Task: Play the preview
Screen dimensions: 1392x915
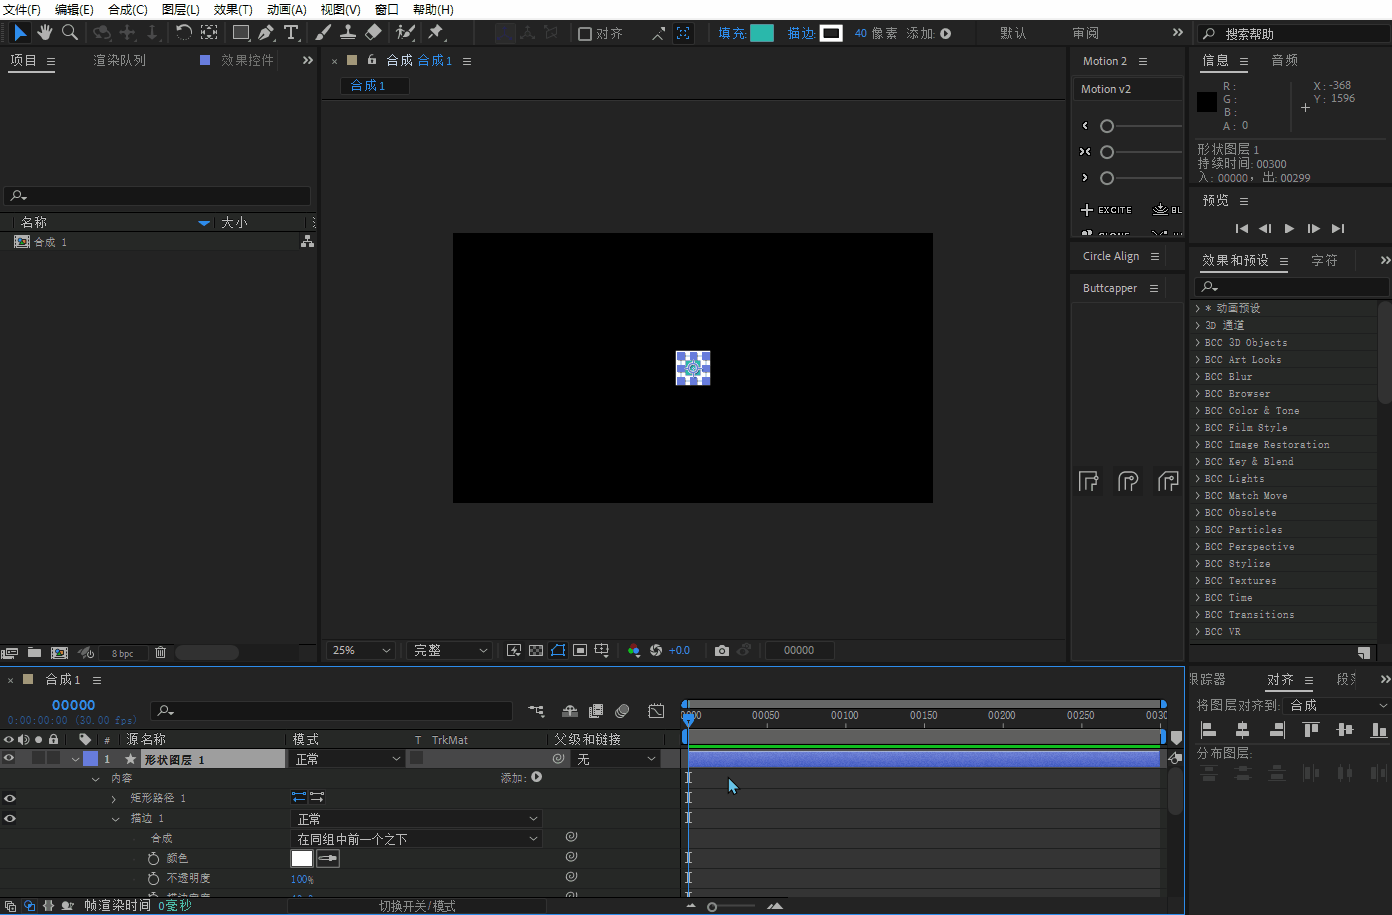Action: pos(1289,228)
